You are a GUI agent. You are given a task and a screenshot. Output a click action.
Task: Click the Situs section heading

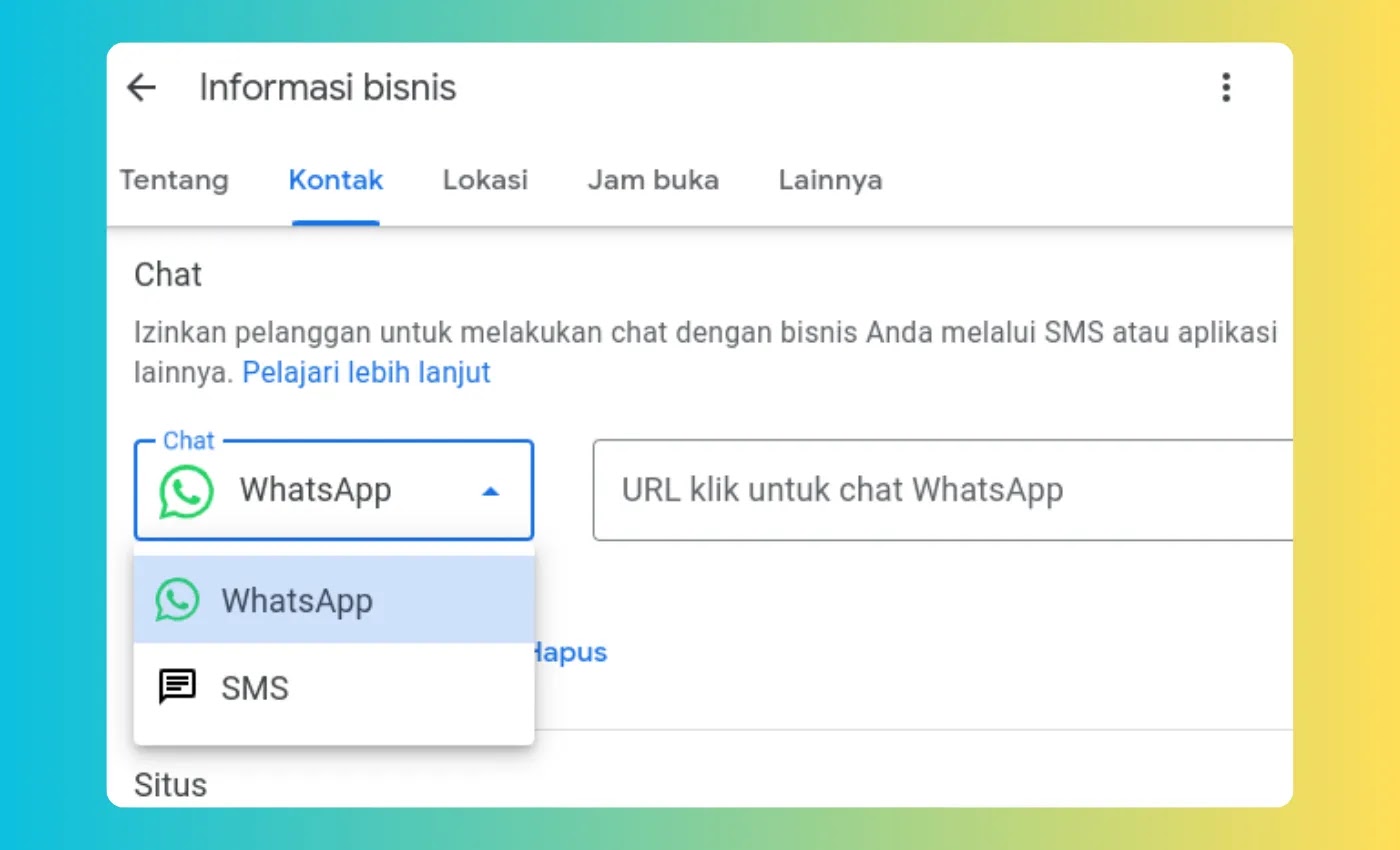171,785
